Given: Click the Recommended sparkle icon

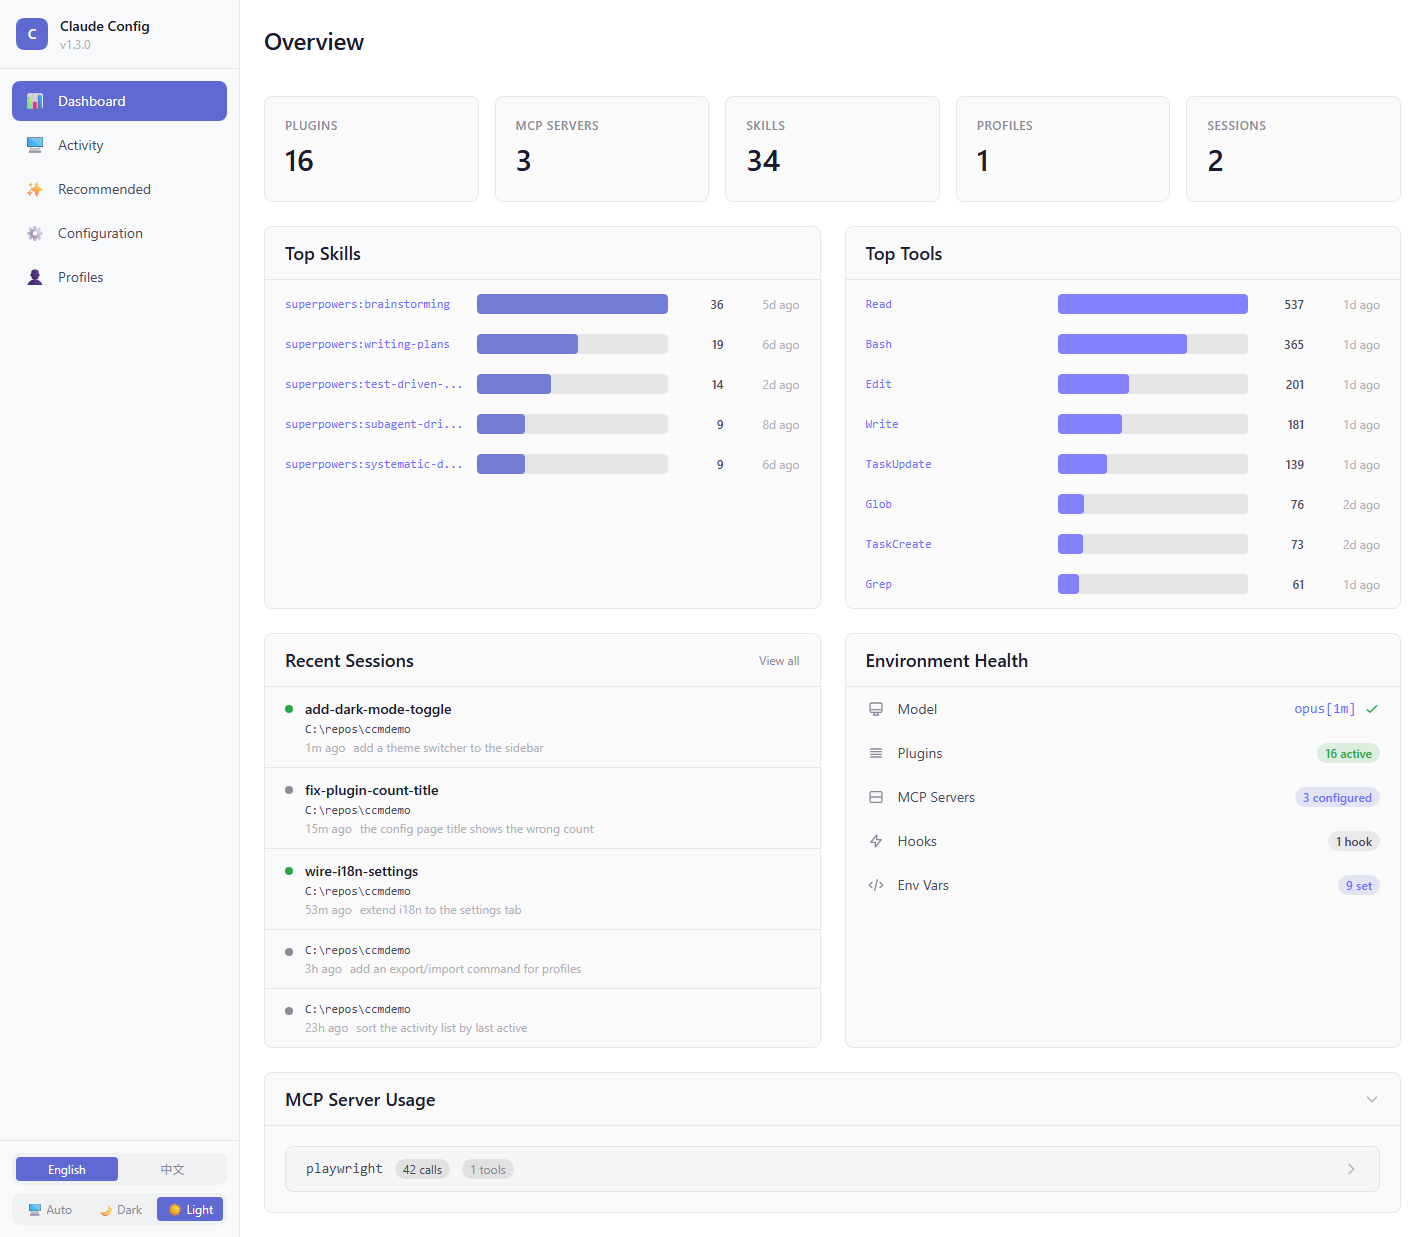Looking at the screenshot, I should [35, 189].
